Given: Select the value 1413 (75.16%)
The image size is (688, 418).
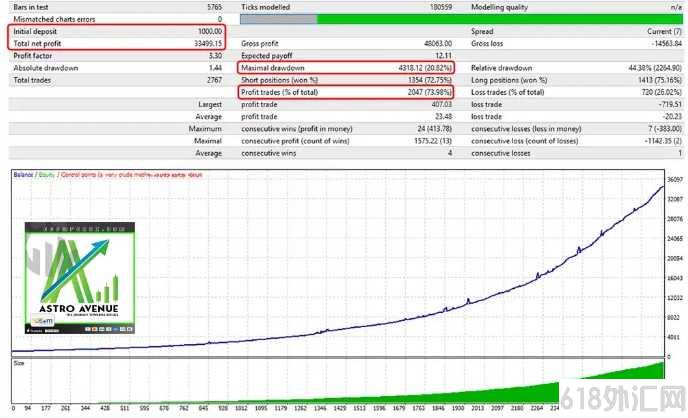Looking at the screenshot, I should pos(660,80).
